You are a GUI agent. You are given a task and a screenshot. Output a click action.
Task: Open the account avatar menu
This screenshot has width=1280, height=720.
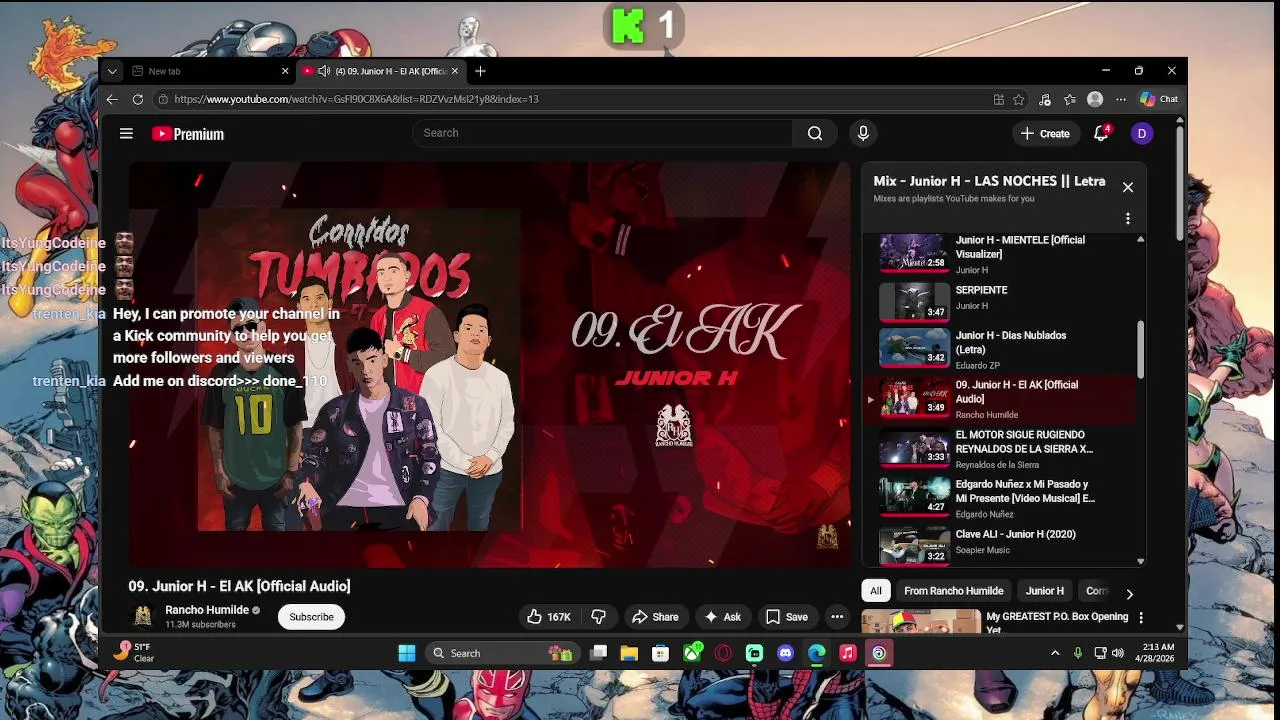tap(1142, 133)
